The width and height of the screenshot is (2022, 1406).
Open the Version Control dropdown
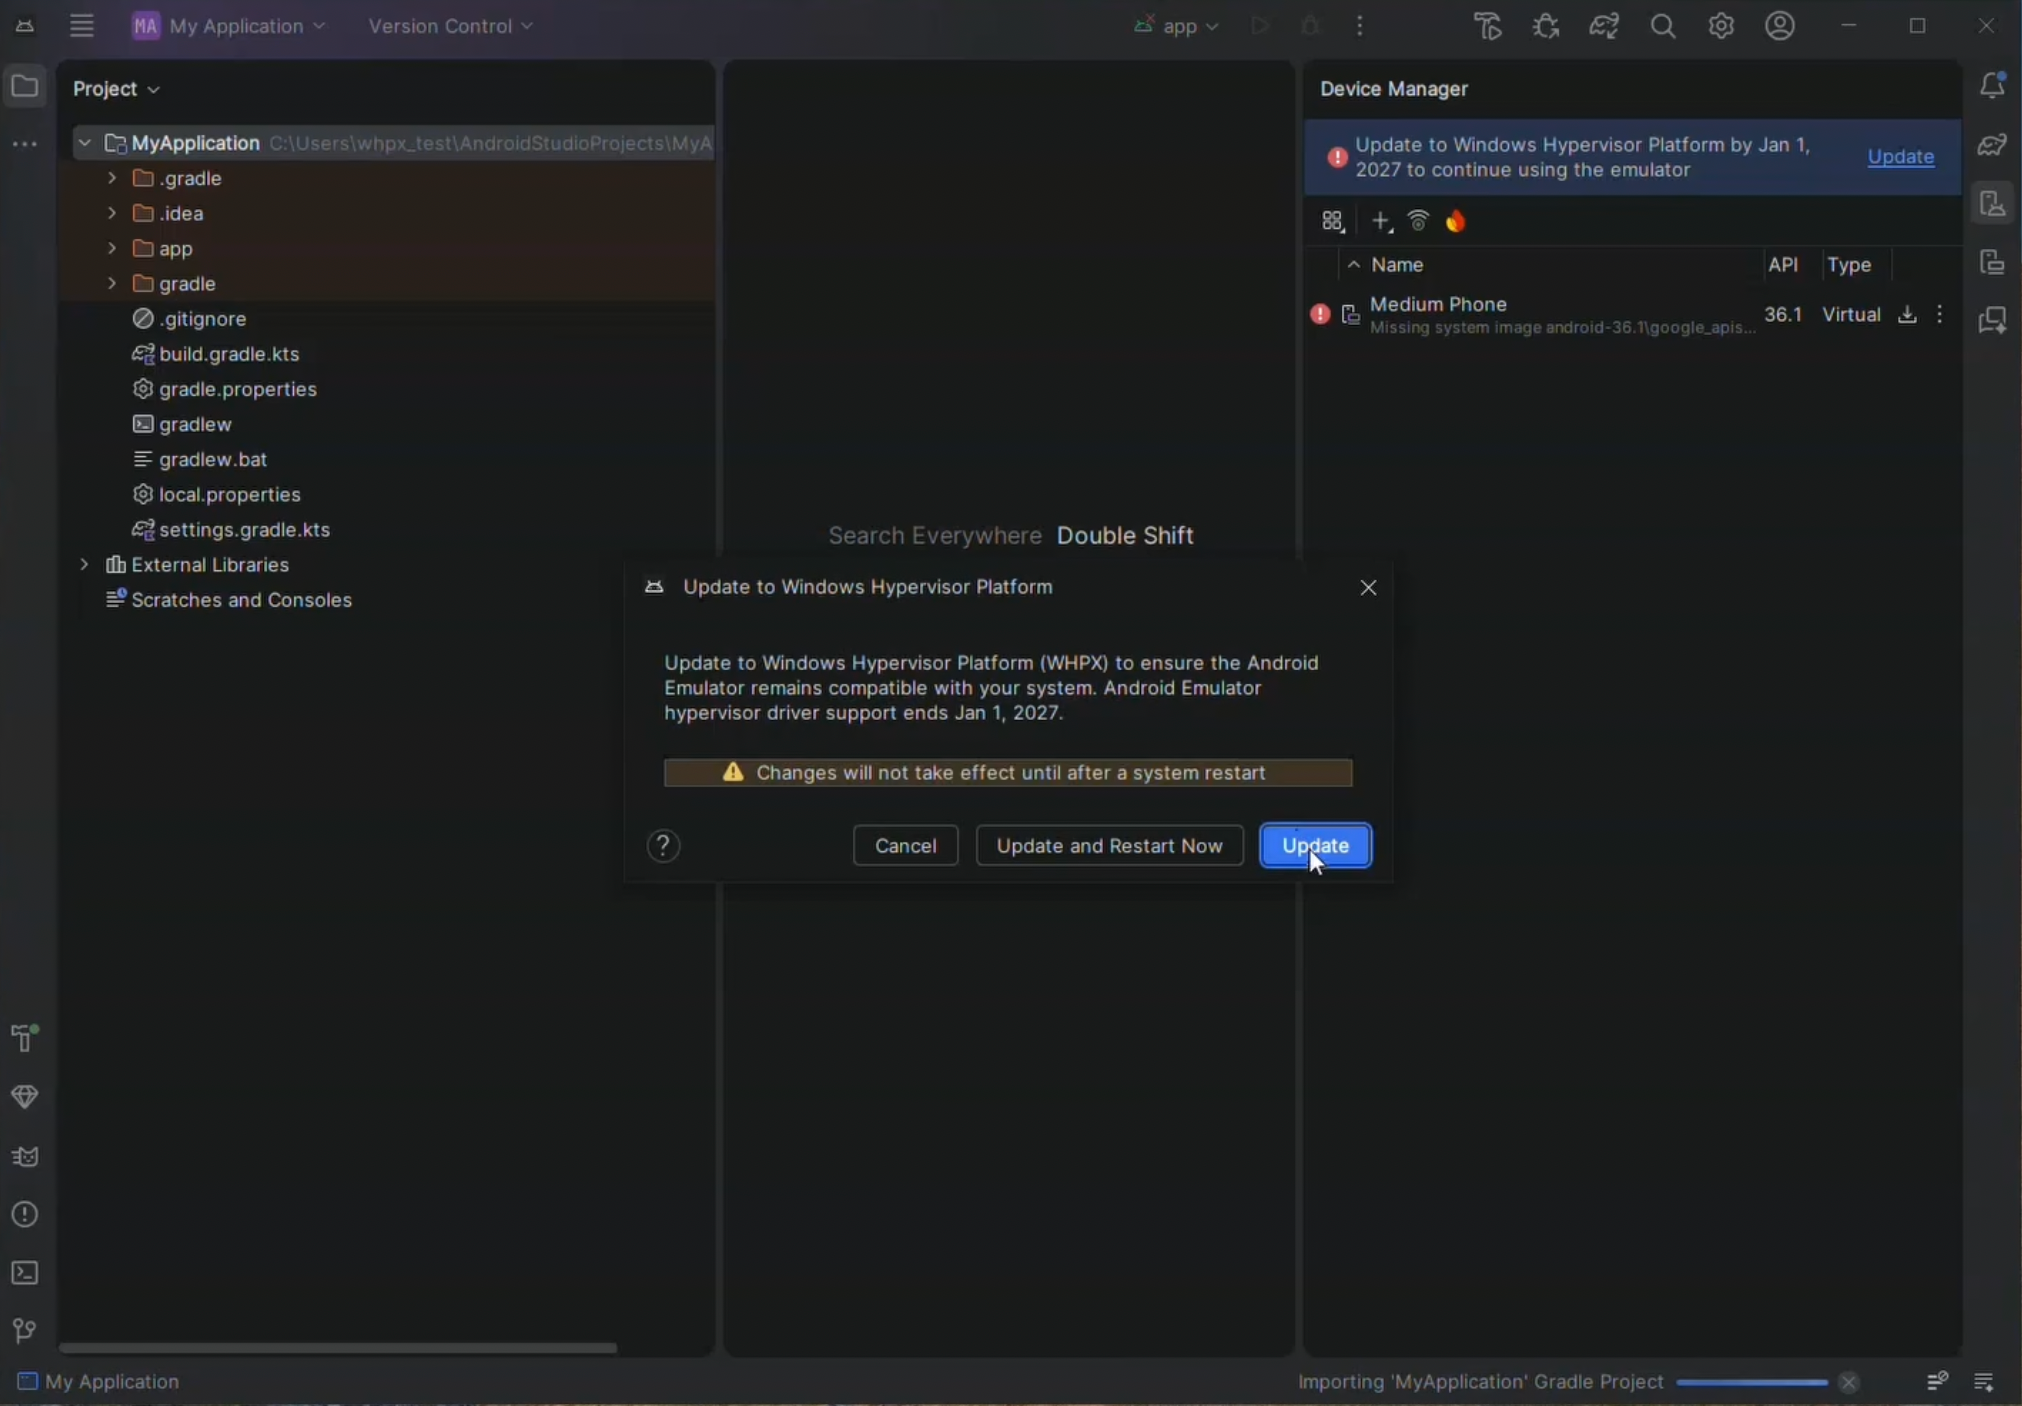click(x=450, y=26)
